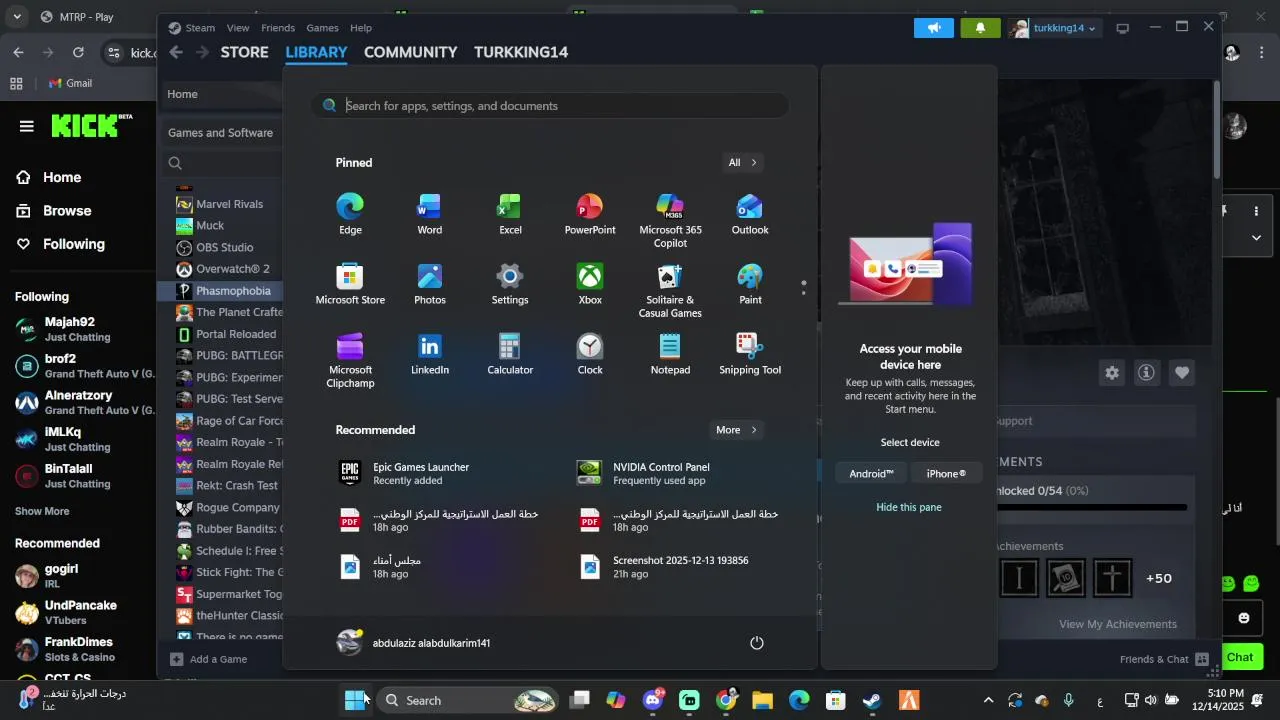Open turkking14 account dropdown in Steam
This screenshot has width=1280, height=720.
[1055, 28]
